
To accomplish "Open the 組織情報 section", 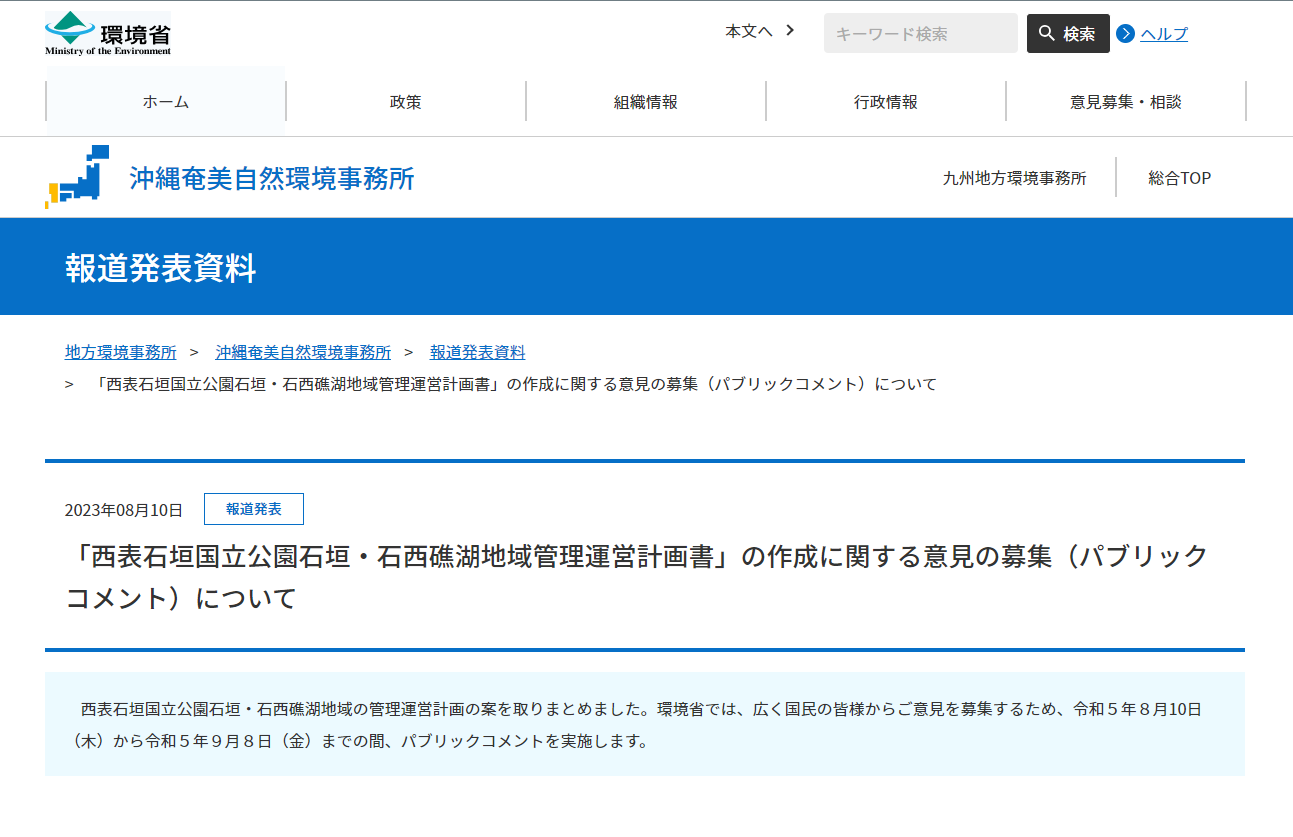I will pyautogui.click(x=645, y=101).
